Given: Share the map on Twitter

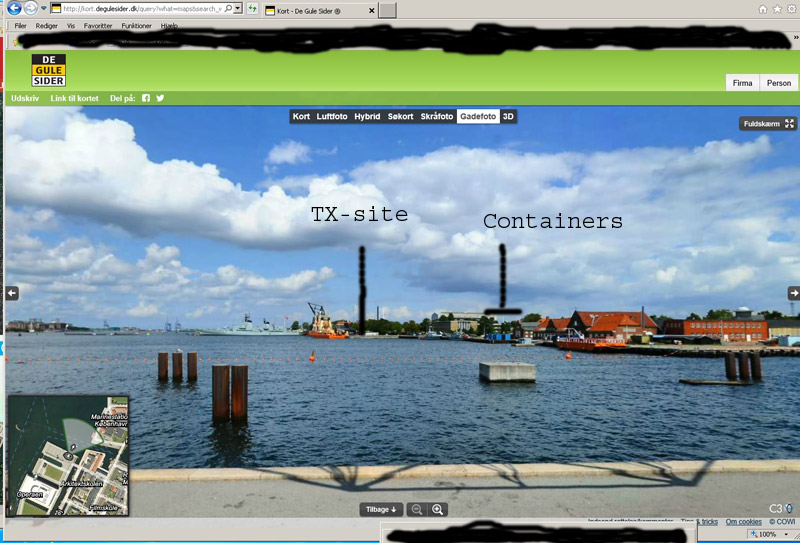Looking at the screenshot, I should (x=160, y=98).
